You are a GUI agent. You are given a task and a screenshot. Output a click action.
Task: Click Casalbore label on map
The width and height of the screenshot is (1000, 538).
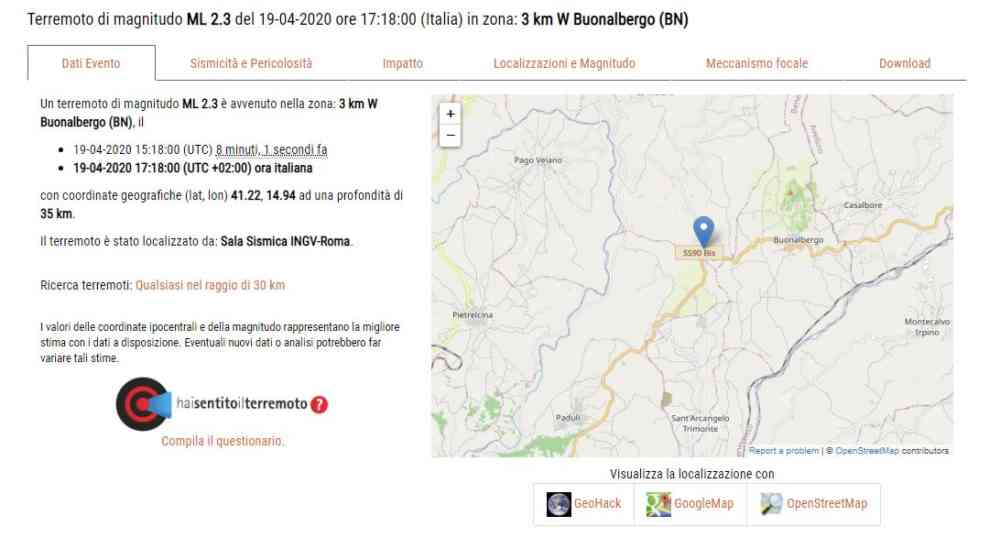[863, 205]
